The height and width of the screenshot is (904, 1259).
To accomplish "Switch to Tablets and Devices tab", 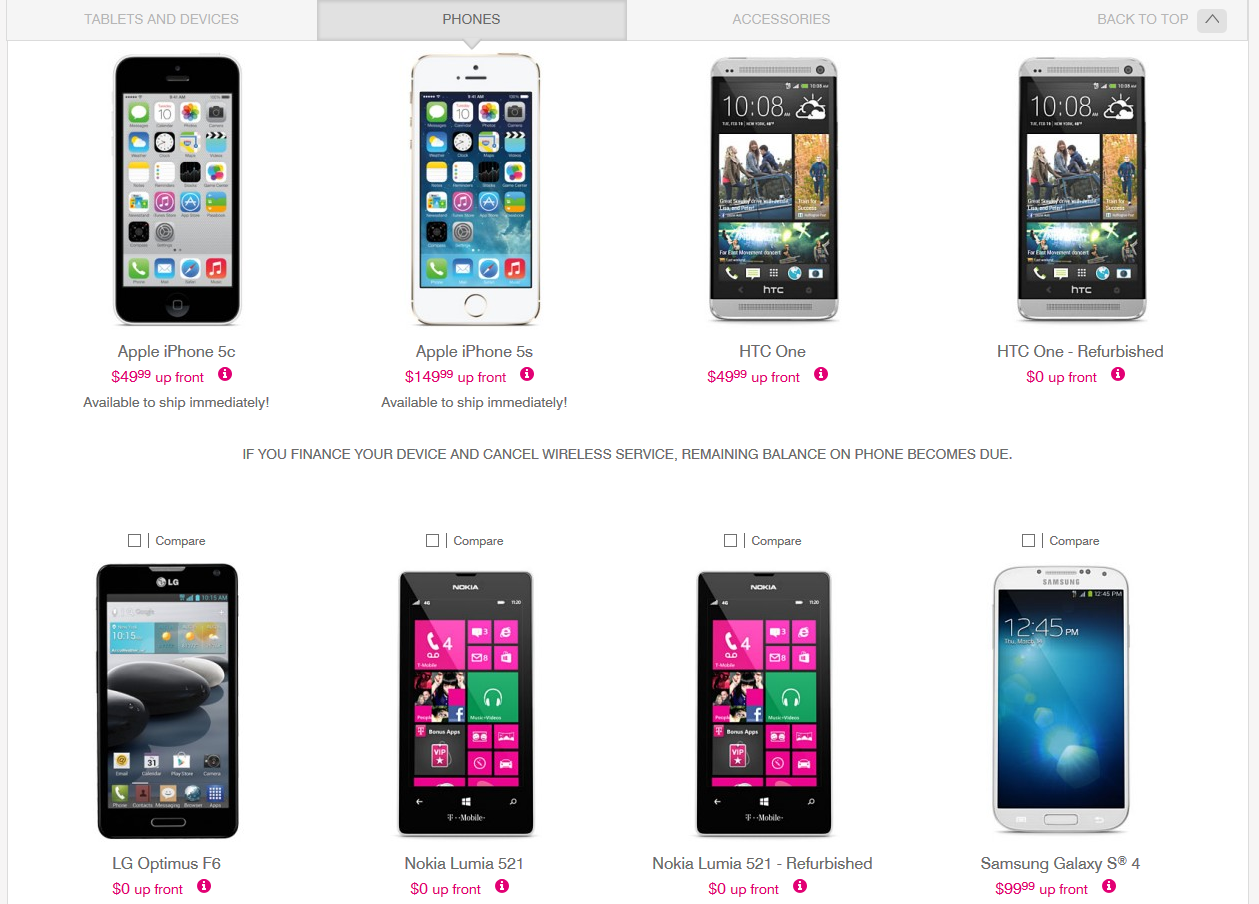I will click(x=162, y=19).
